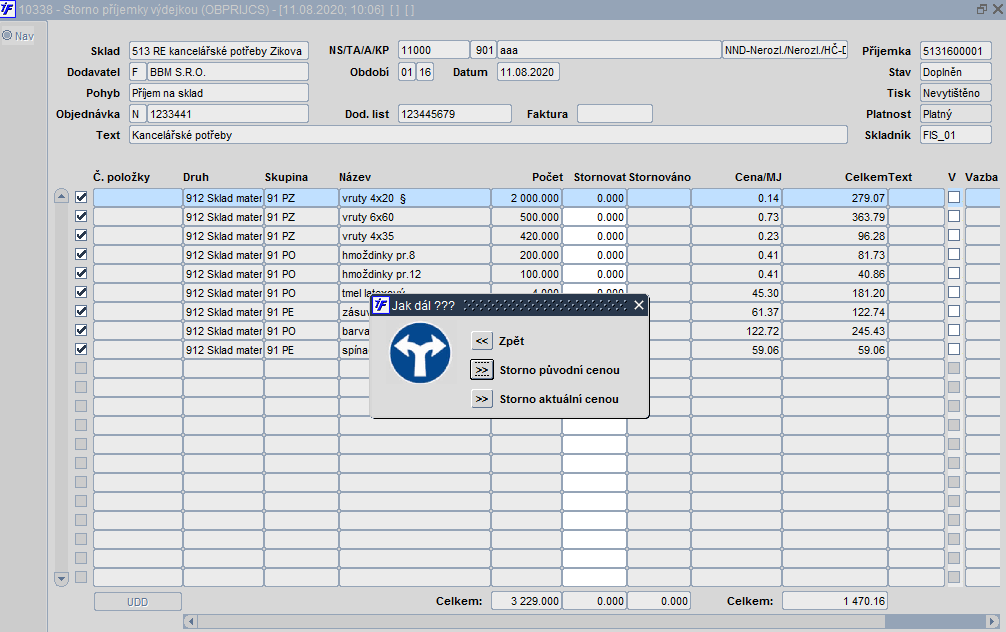Click the Tisk field Nevytištěno

tap(955, 93)
